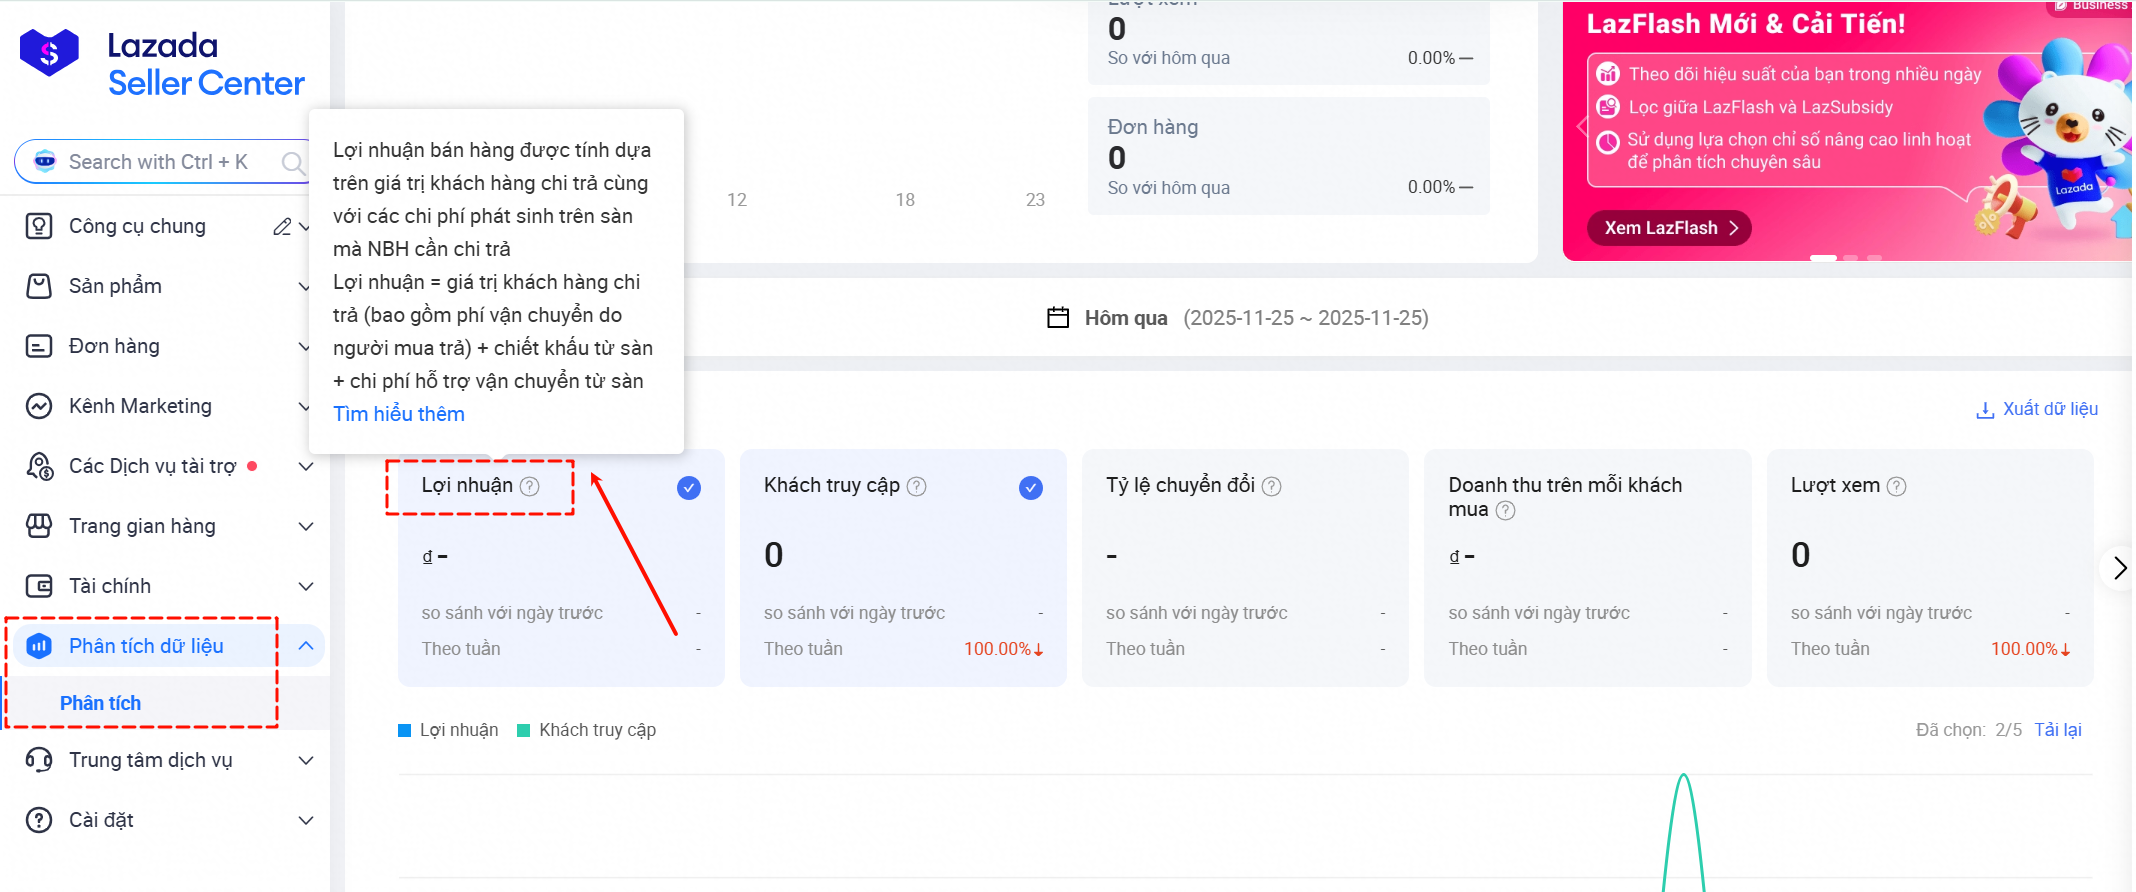2136x892 pixels.
Task: Click the help icon next to Khách truy cập
Action: tap(916, 486)
